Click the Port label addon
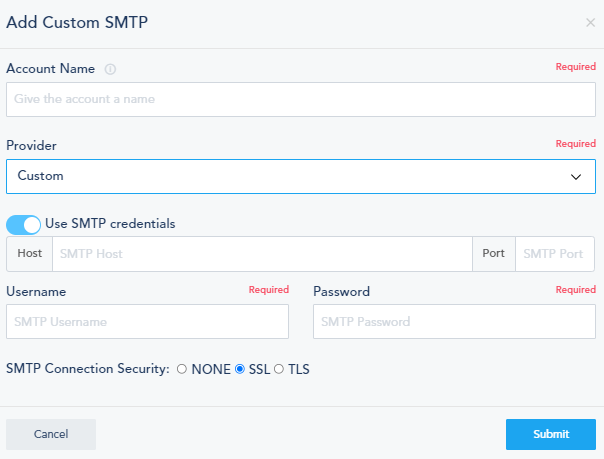The height and width of the screenshot is (459, 604). (x=493, y=254)
